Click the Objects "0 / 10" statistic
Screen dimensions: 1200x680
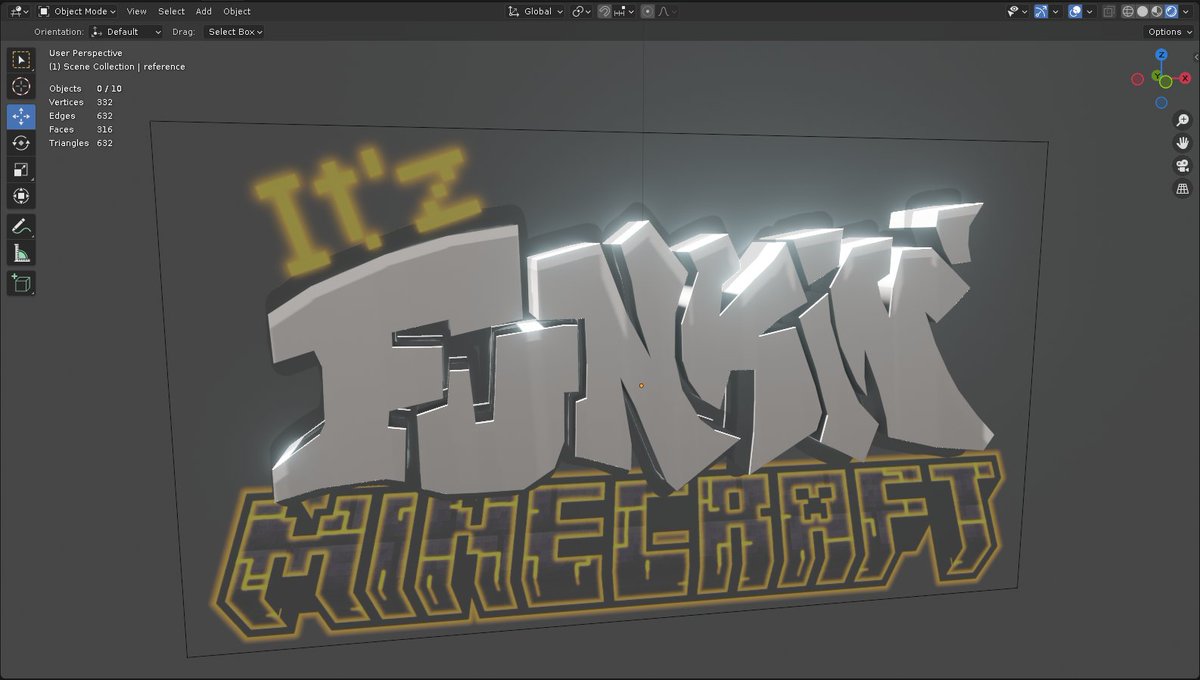coord(109,88)
